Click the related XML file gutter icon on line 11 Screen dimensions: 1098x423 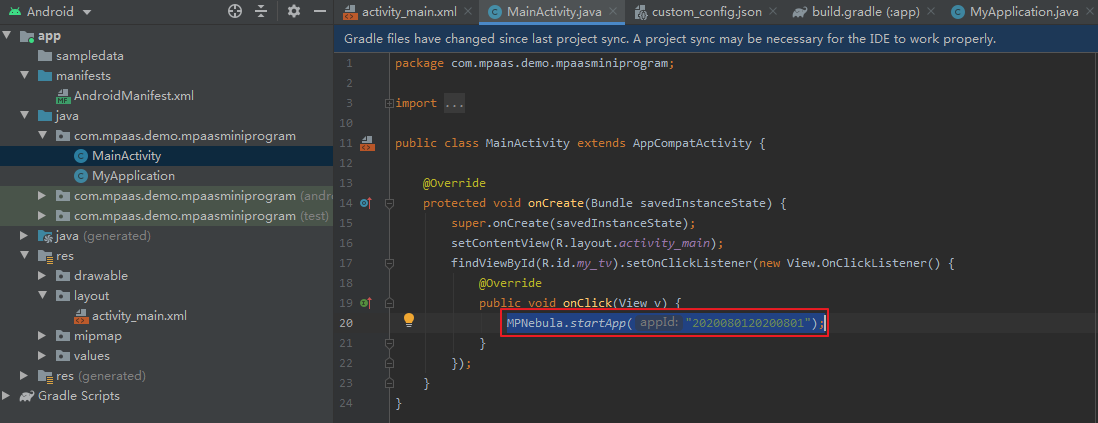(x=366, y=144)
